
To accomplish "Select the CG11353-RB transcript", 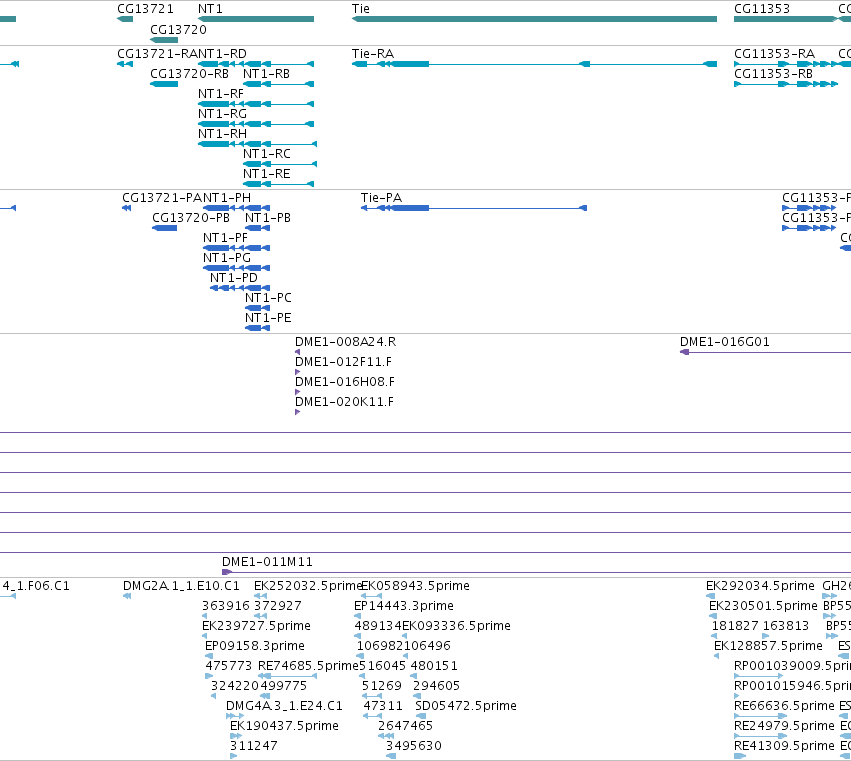I will pos(786,84).
